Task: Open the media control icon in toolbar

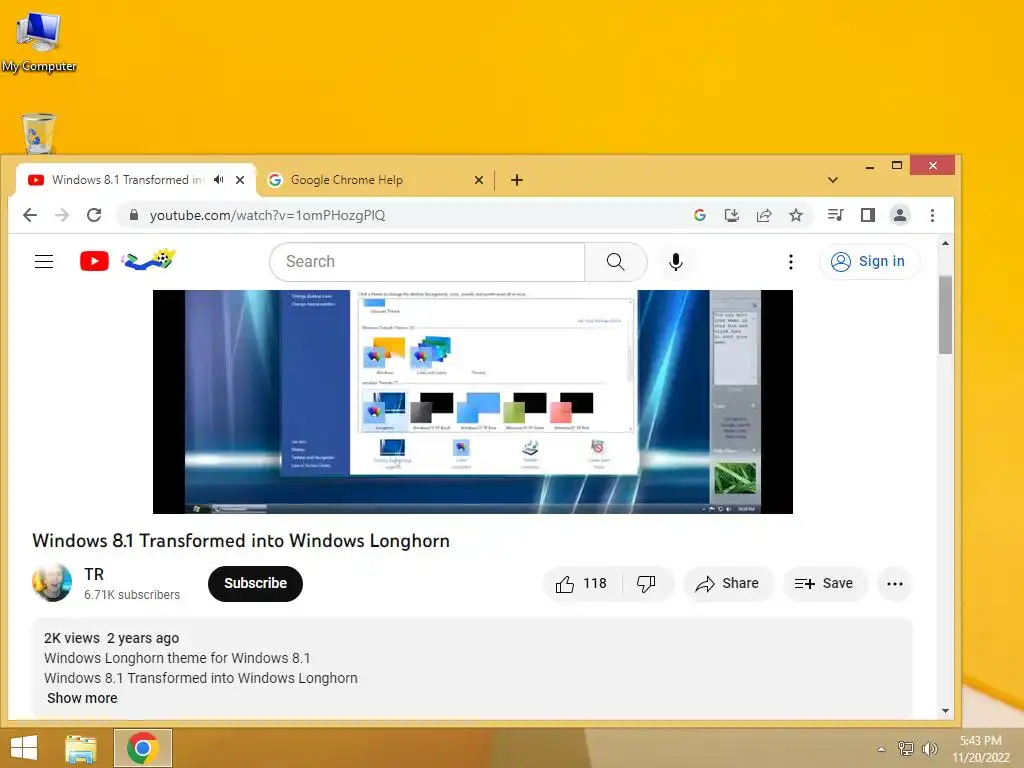Action: tap(835, 215)
